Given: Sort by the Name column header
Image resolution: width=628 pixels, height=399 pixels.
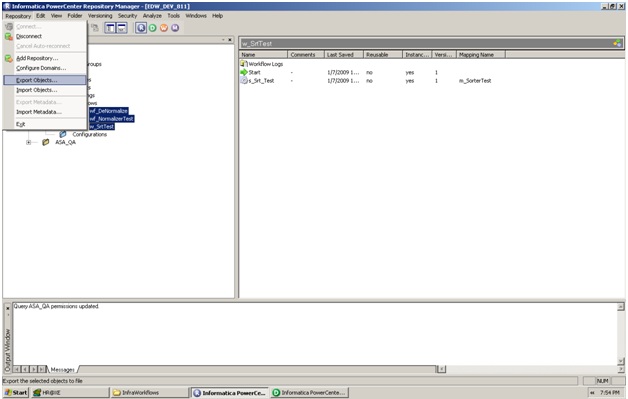Looking at the screenshot, I should tap(263, 54).
